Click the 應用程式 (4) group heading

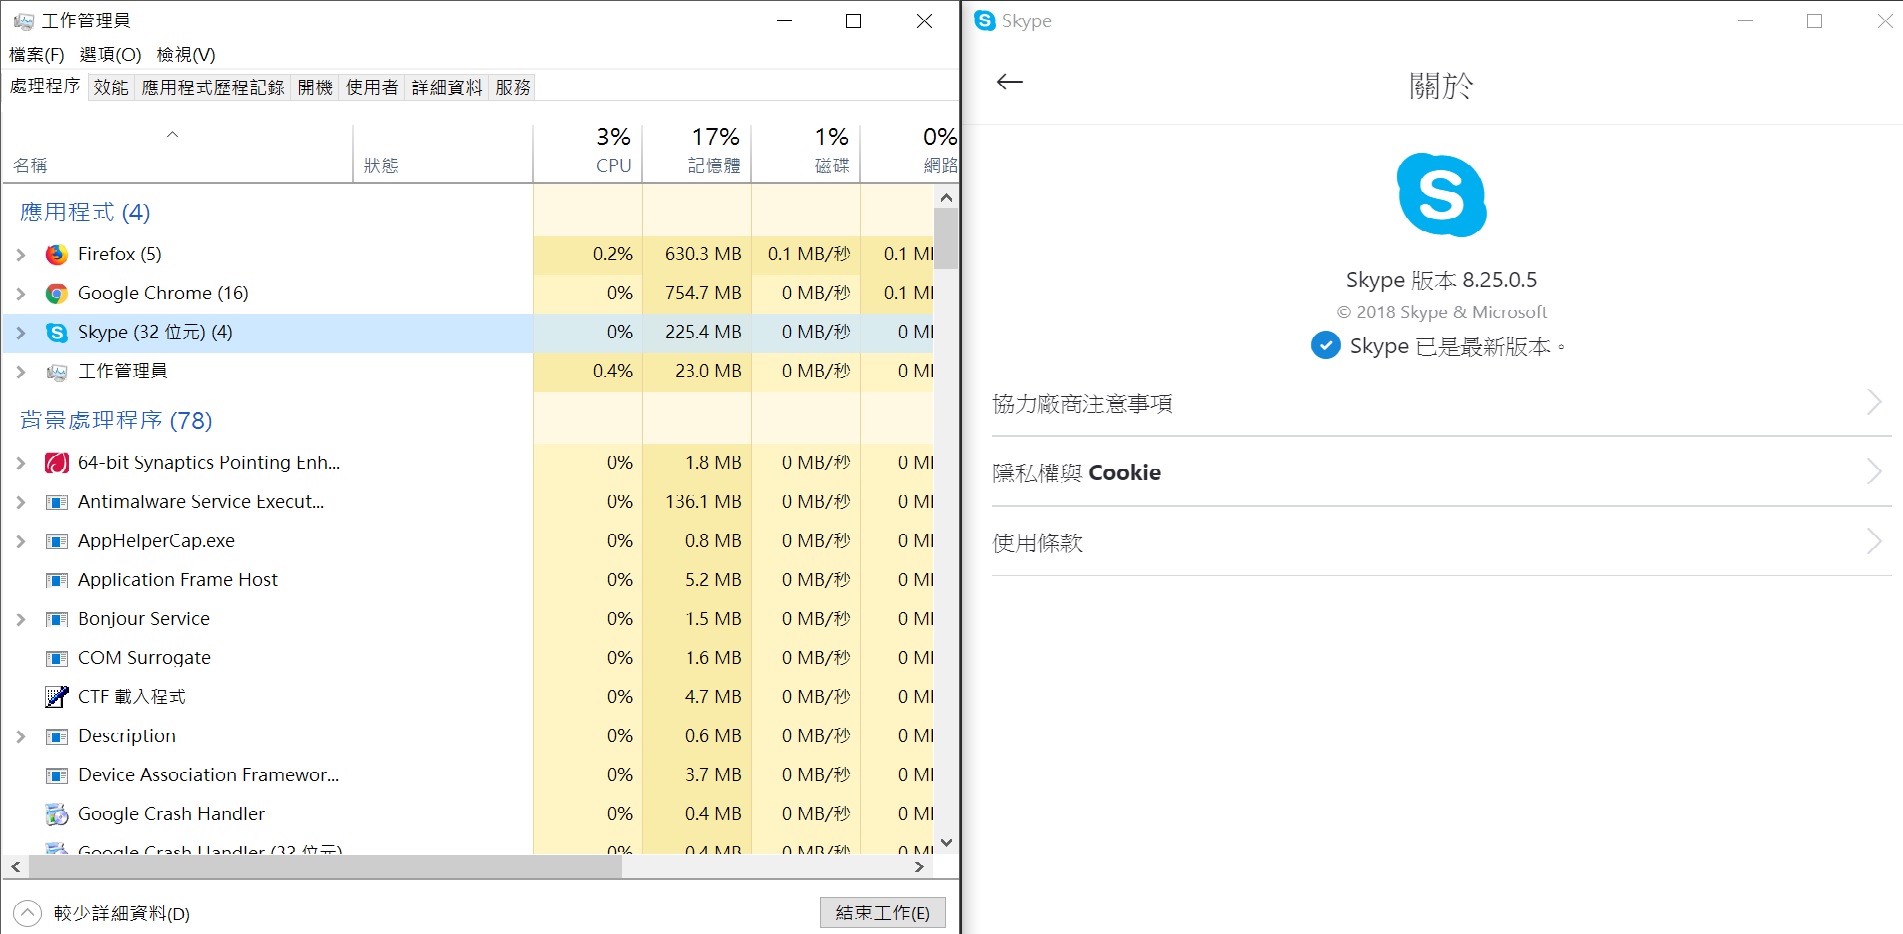pyautogui.click(x=85, y=212)
